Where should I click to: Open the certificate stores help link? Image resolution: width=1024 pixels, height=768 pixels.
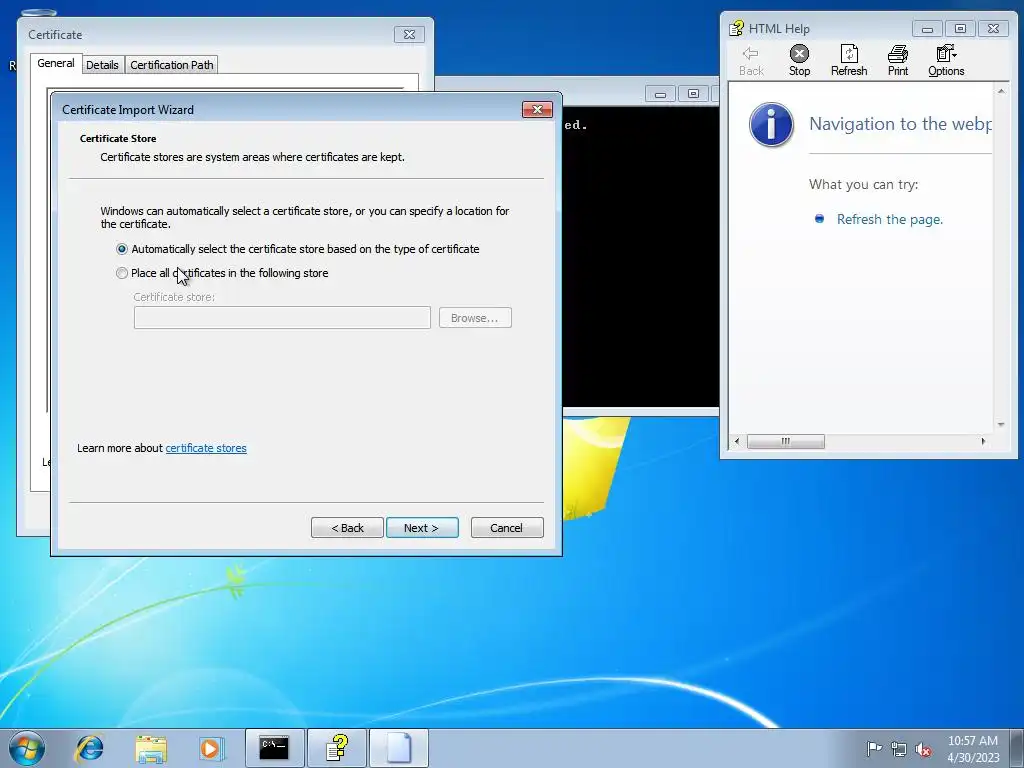(x=206, y=448)
